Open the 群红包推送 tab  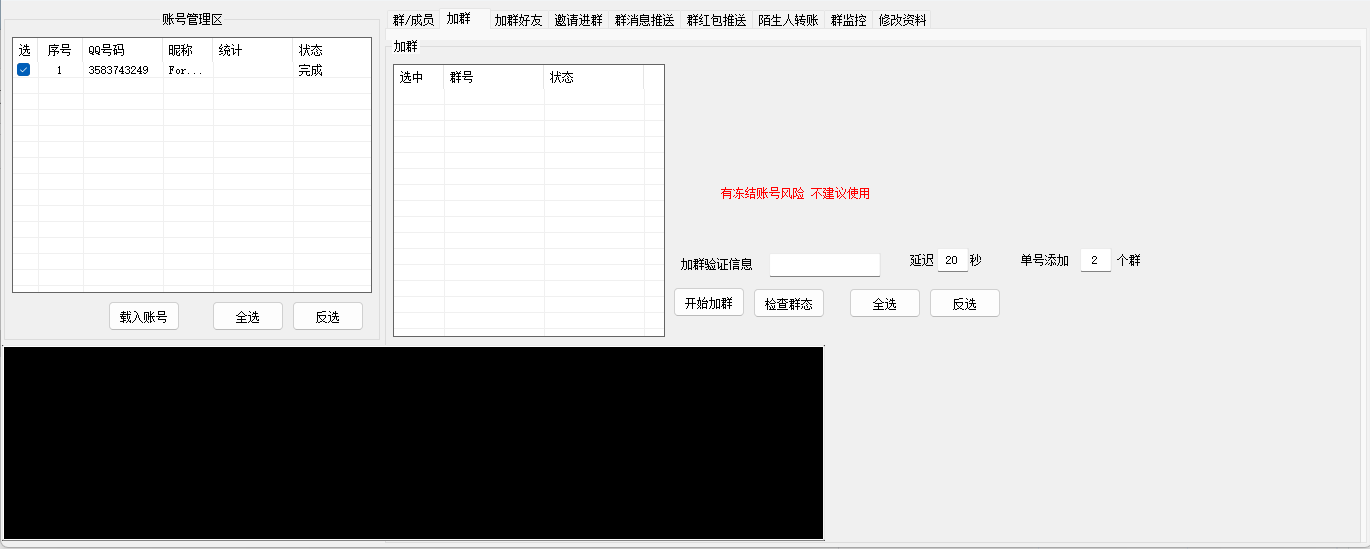tap(716, 20)
